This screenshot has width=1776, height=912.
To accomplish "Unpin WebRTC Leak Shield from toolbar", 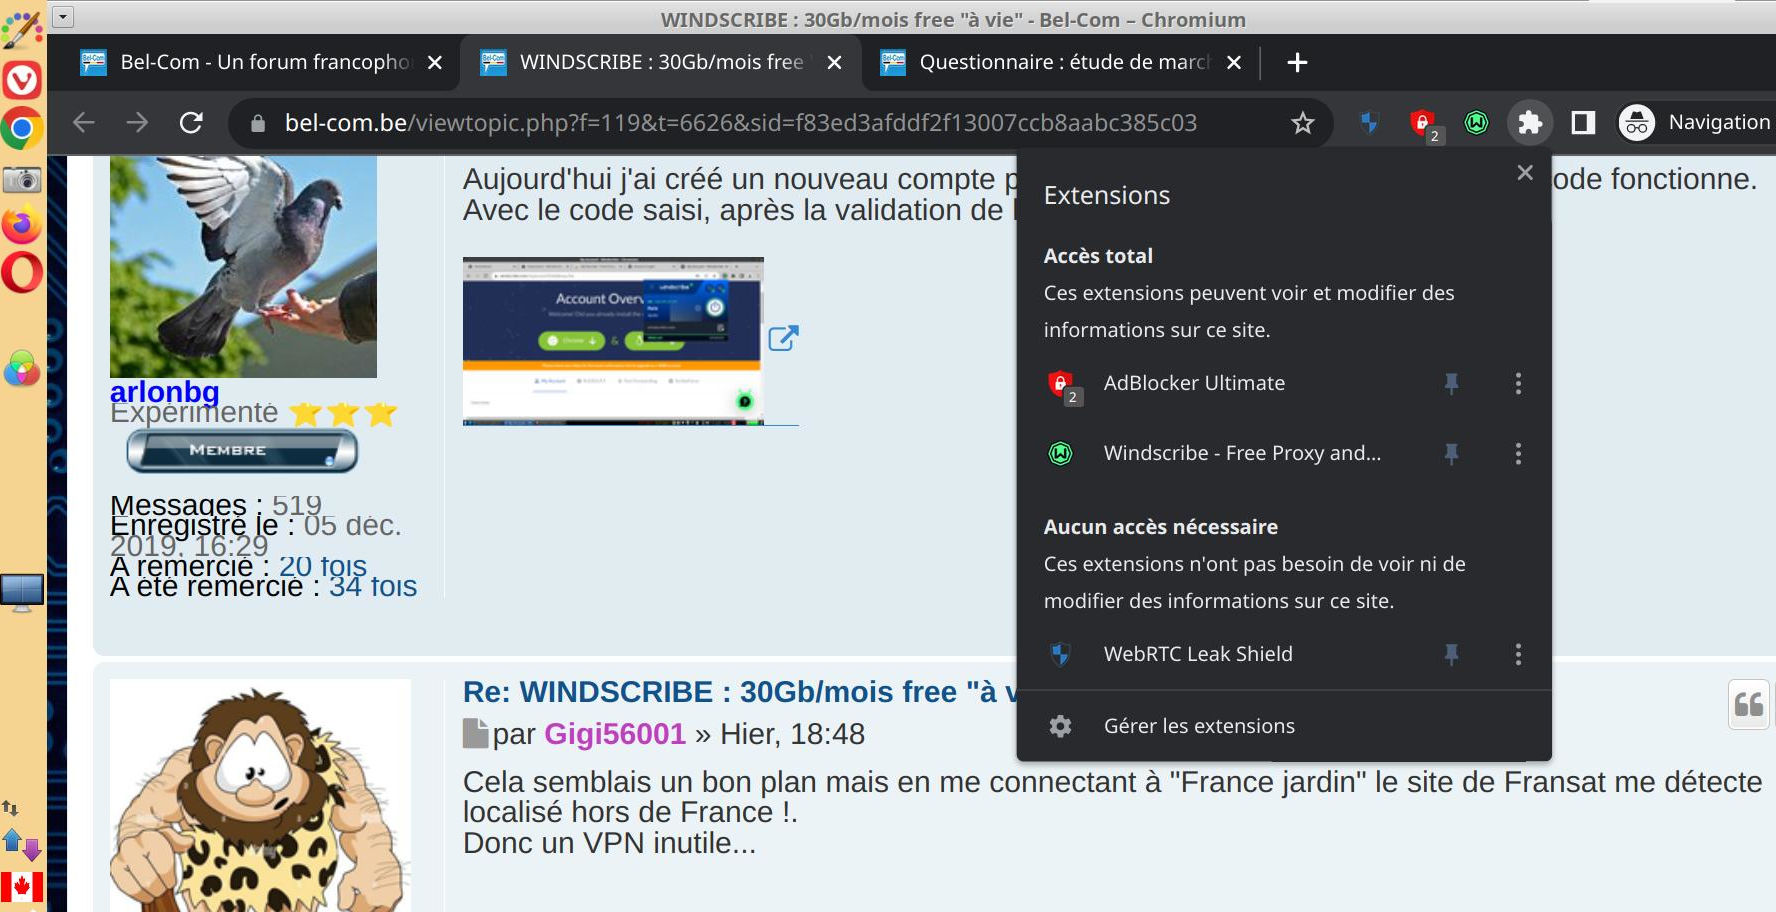I will click(x=1451, y=654).
